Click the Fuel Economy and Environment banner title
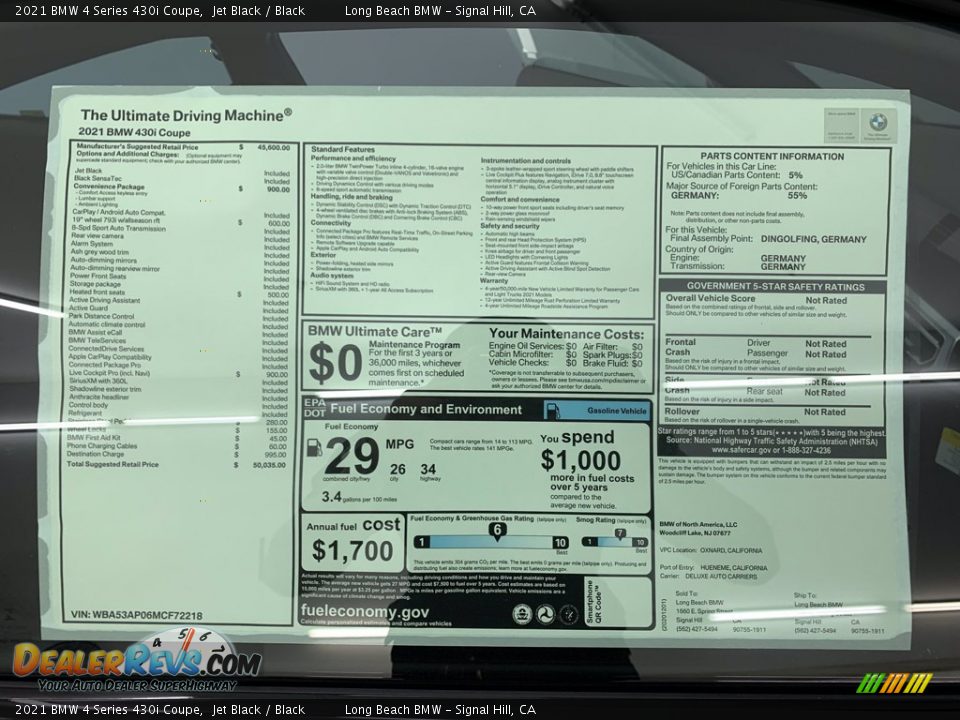Image resolution: width=960 pixels, height=720 pixels. pos(426,410)
